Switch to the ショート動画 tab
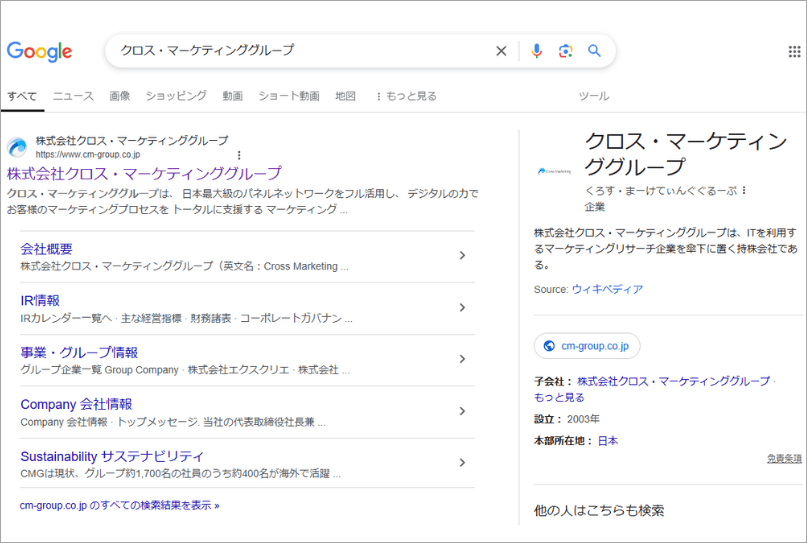The image size is (807, 543). point(289,96)
